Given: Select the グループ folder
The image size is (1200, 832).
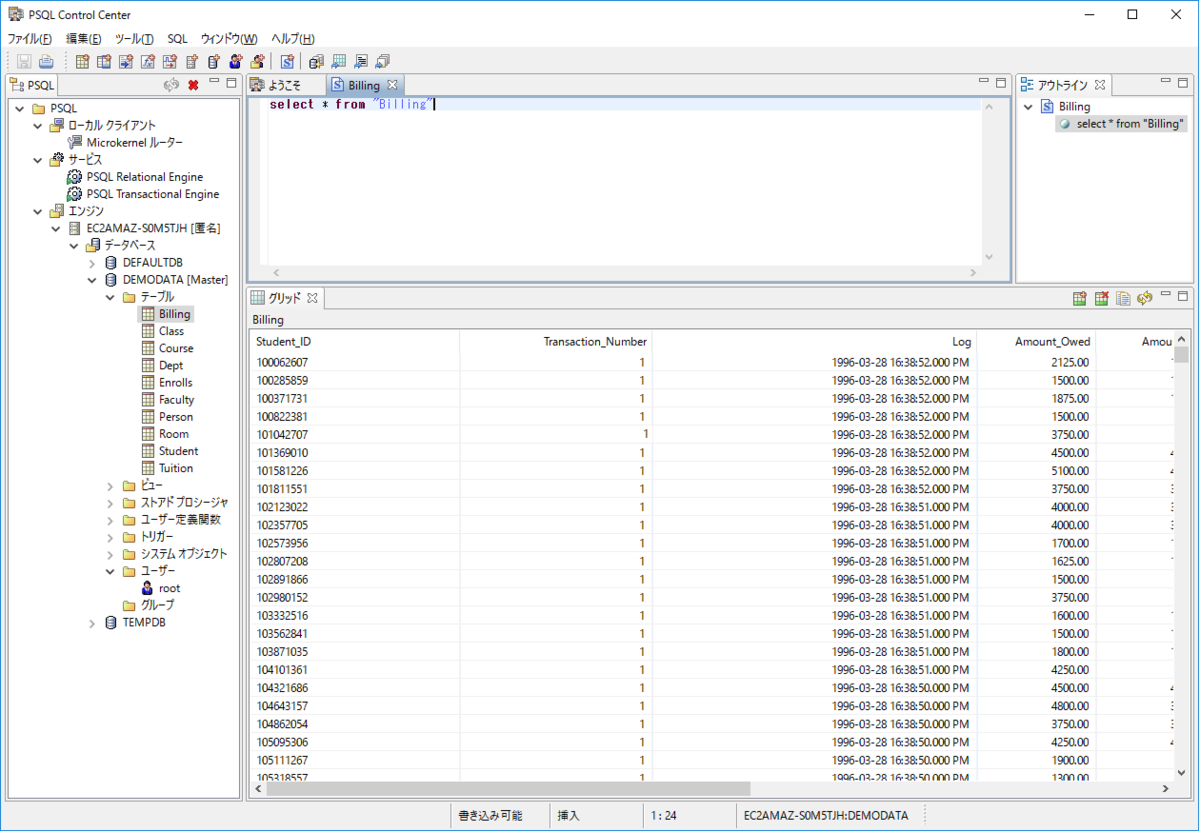Looking at the screenshot, I should (157, 605).
